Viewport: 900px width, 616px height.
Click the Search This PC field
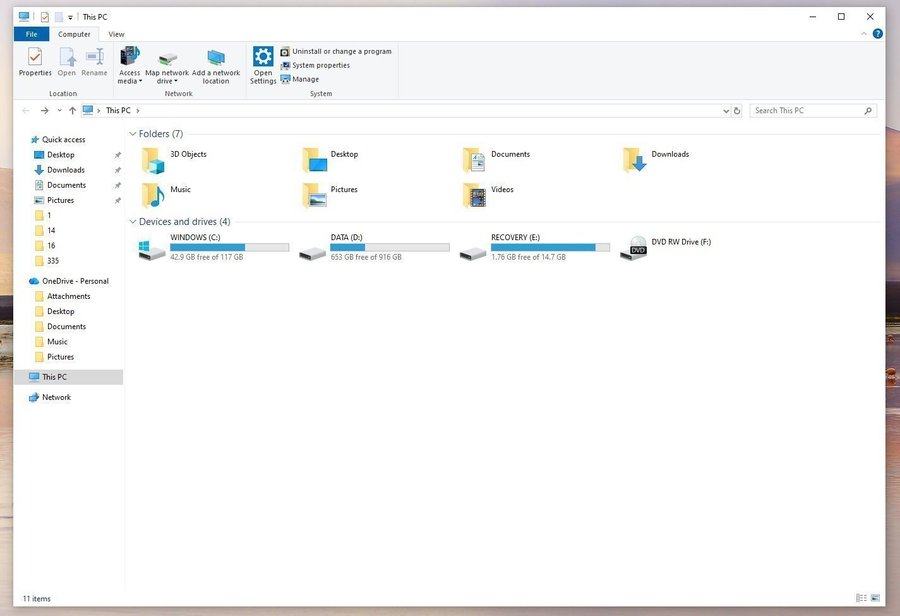(807, 111)
